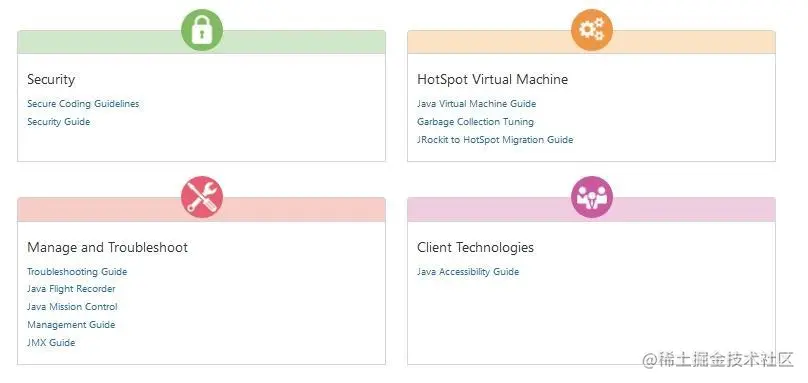Go to Garbage Collection Tuning

(475, 122)
